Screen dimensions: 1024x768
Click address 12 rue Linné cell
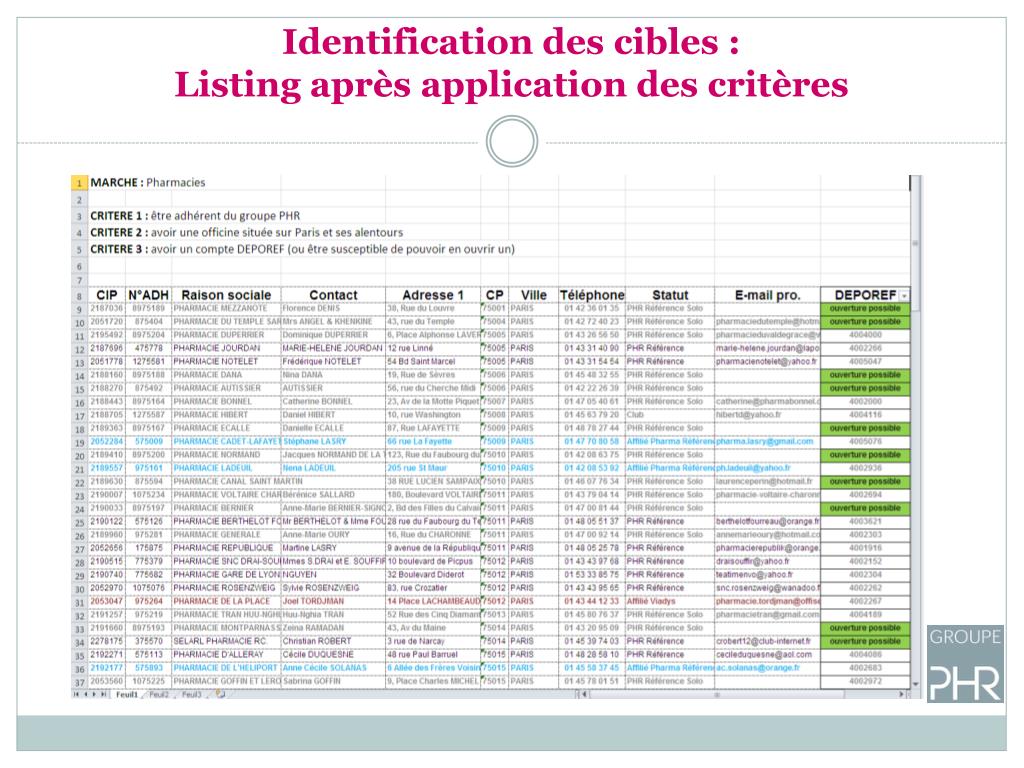[432, 348]
